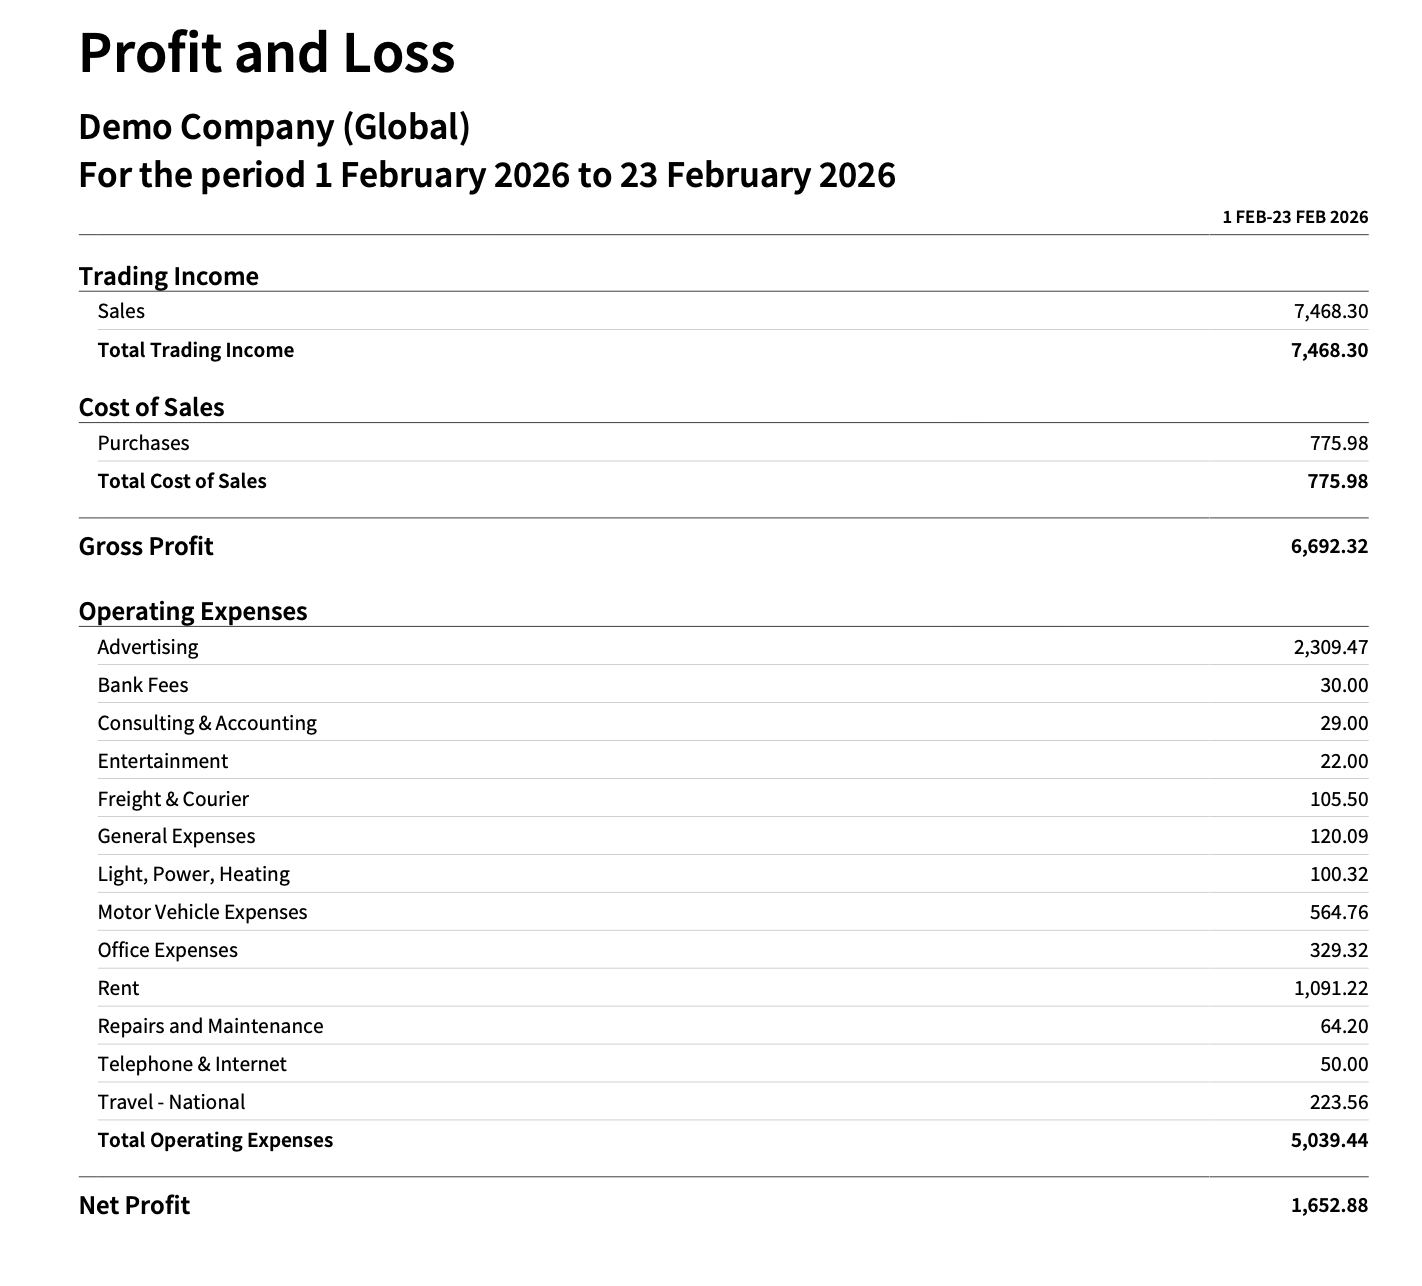
Task: Open Telephone & Internet line
Action: (192, 1064)
